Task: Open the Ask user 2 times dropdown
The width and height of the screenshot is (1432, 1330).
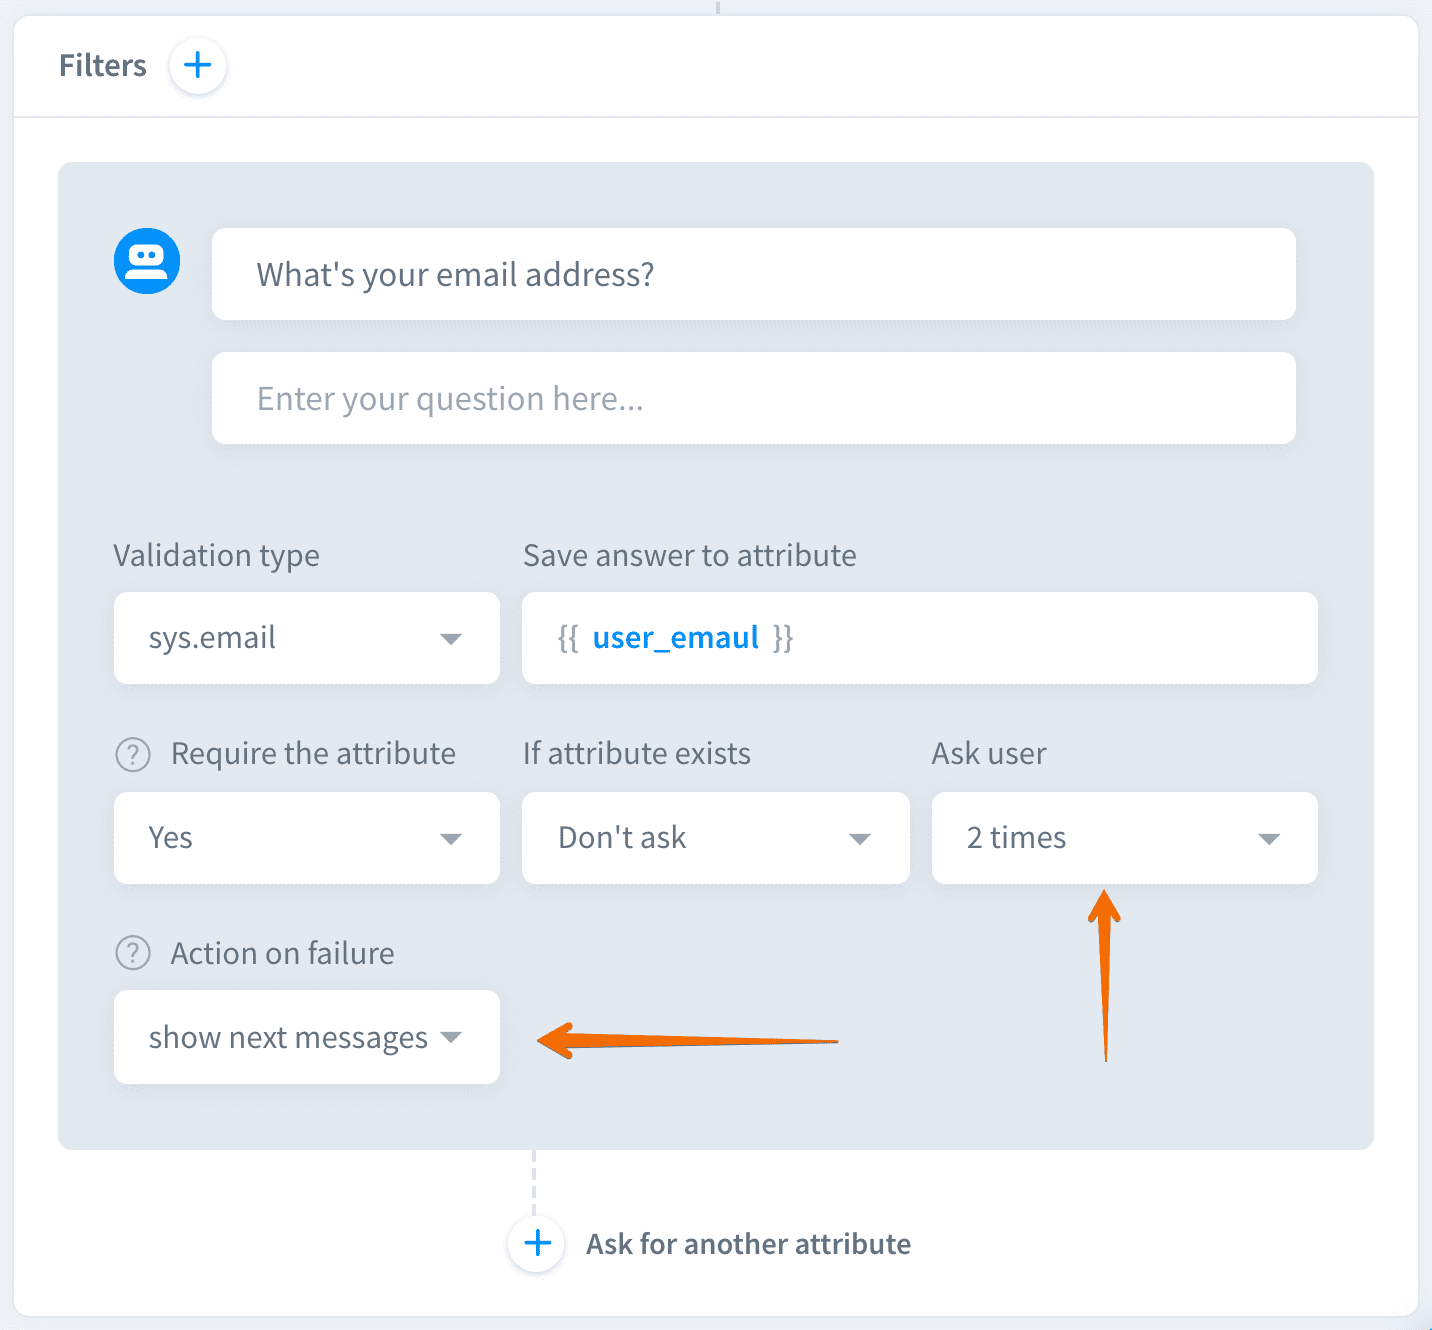Action: [x=1124, y=838]
